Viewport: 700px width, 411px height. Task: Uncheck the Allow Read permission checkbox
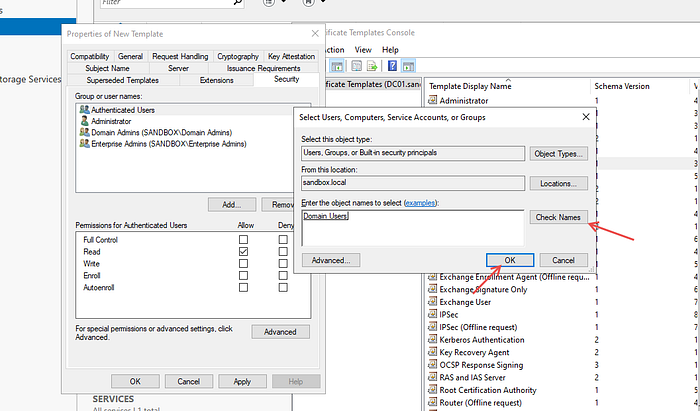pyautogui.click(x=243, y=252)
